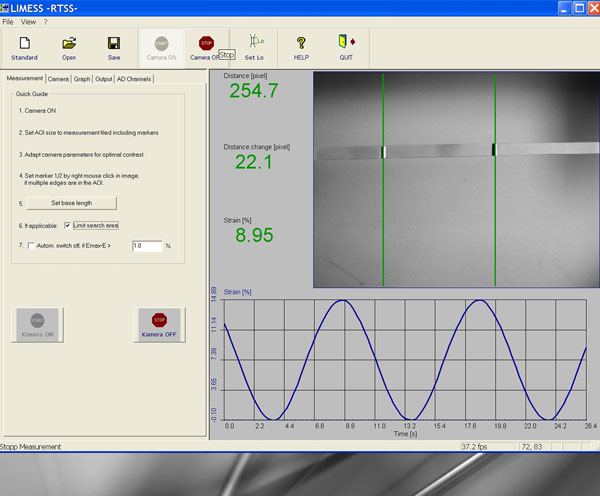Click the Standard new document icon
This screenshot has width=600, height=496.
24,43
